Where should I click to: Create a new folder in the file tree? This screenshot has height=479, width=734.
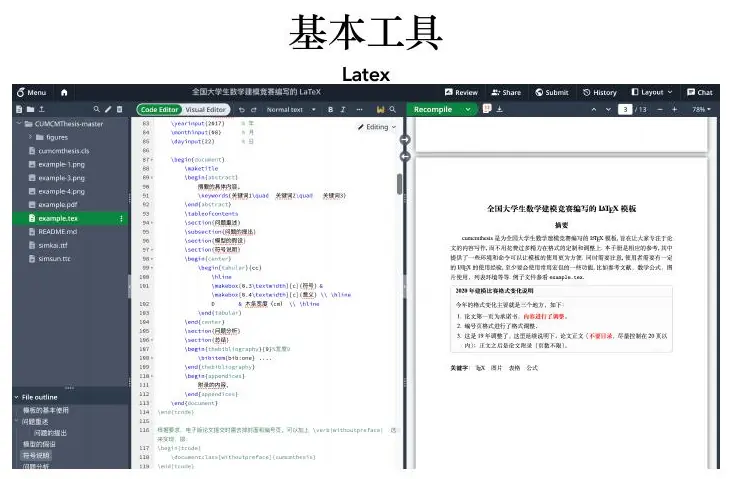pos(30,109)
